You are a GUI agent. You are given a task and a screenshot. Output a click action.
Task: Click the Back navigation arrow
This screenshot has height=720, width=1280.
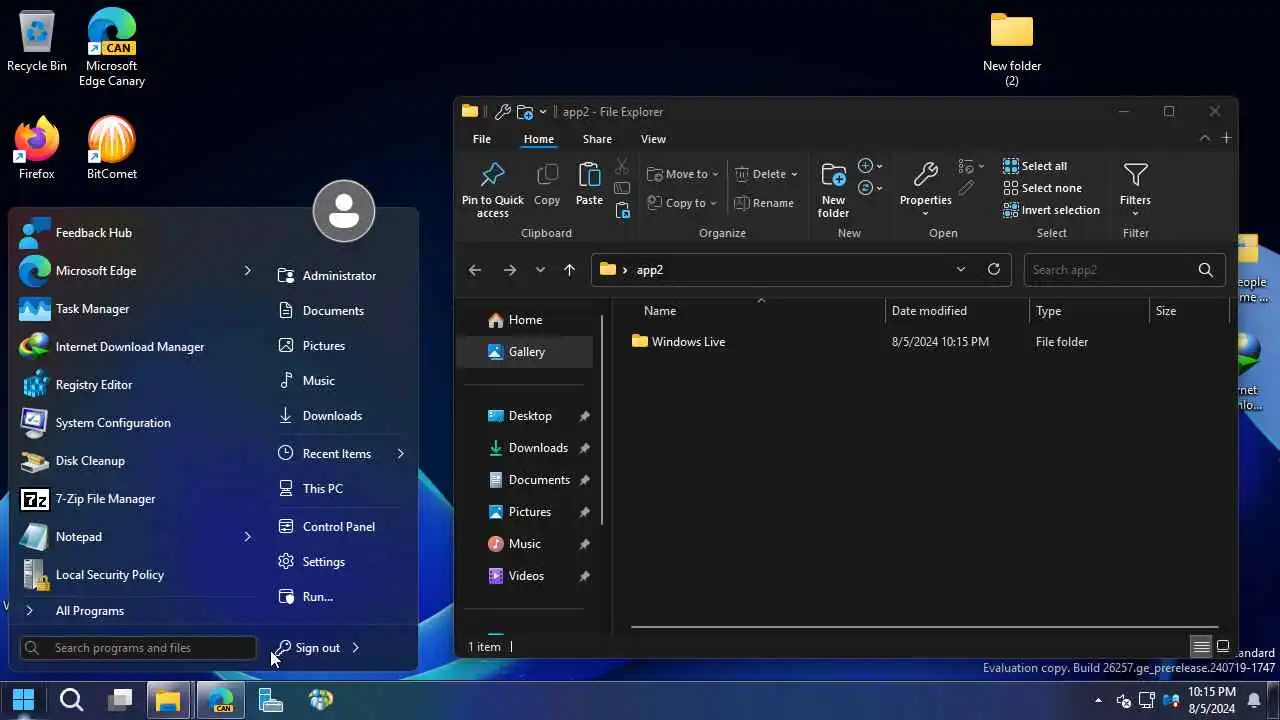(475, 270)
